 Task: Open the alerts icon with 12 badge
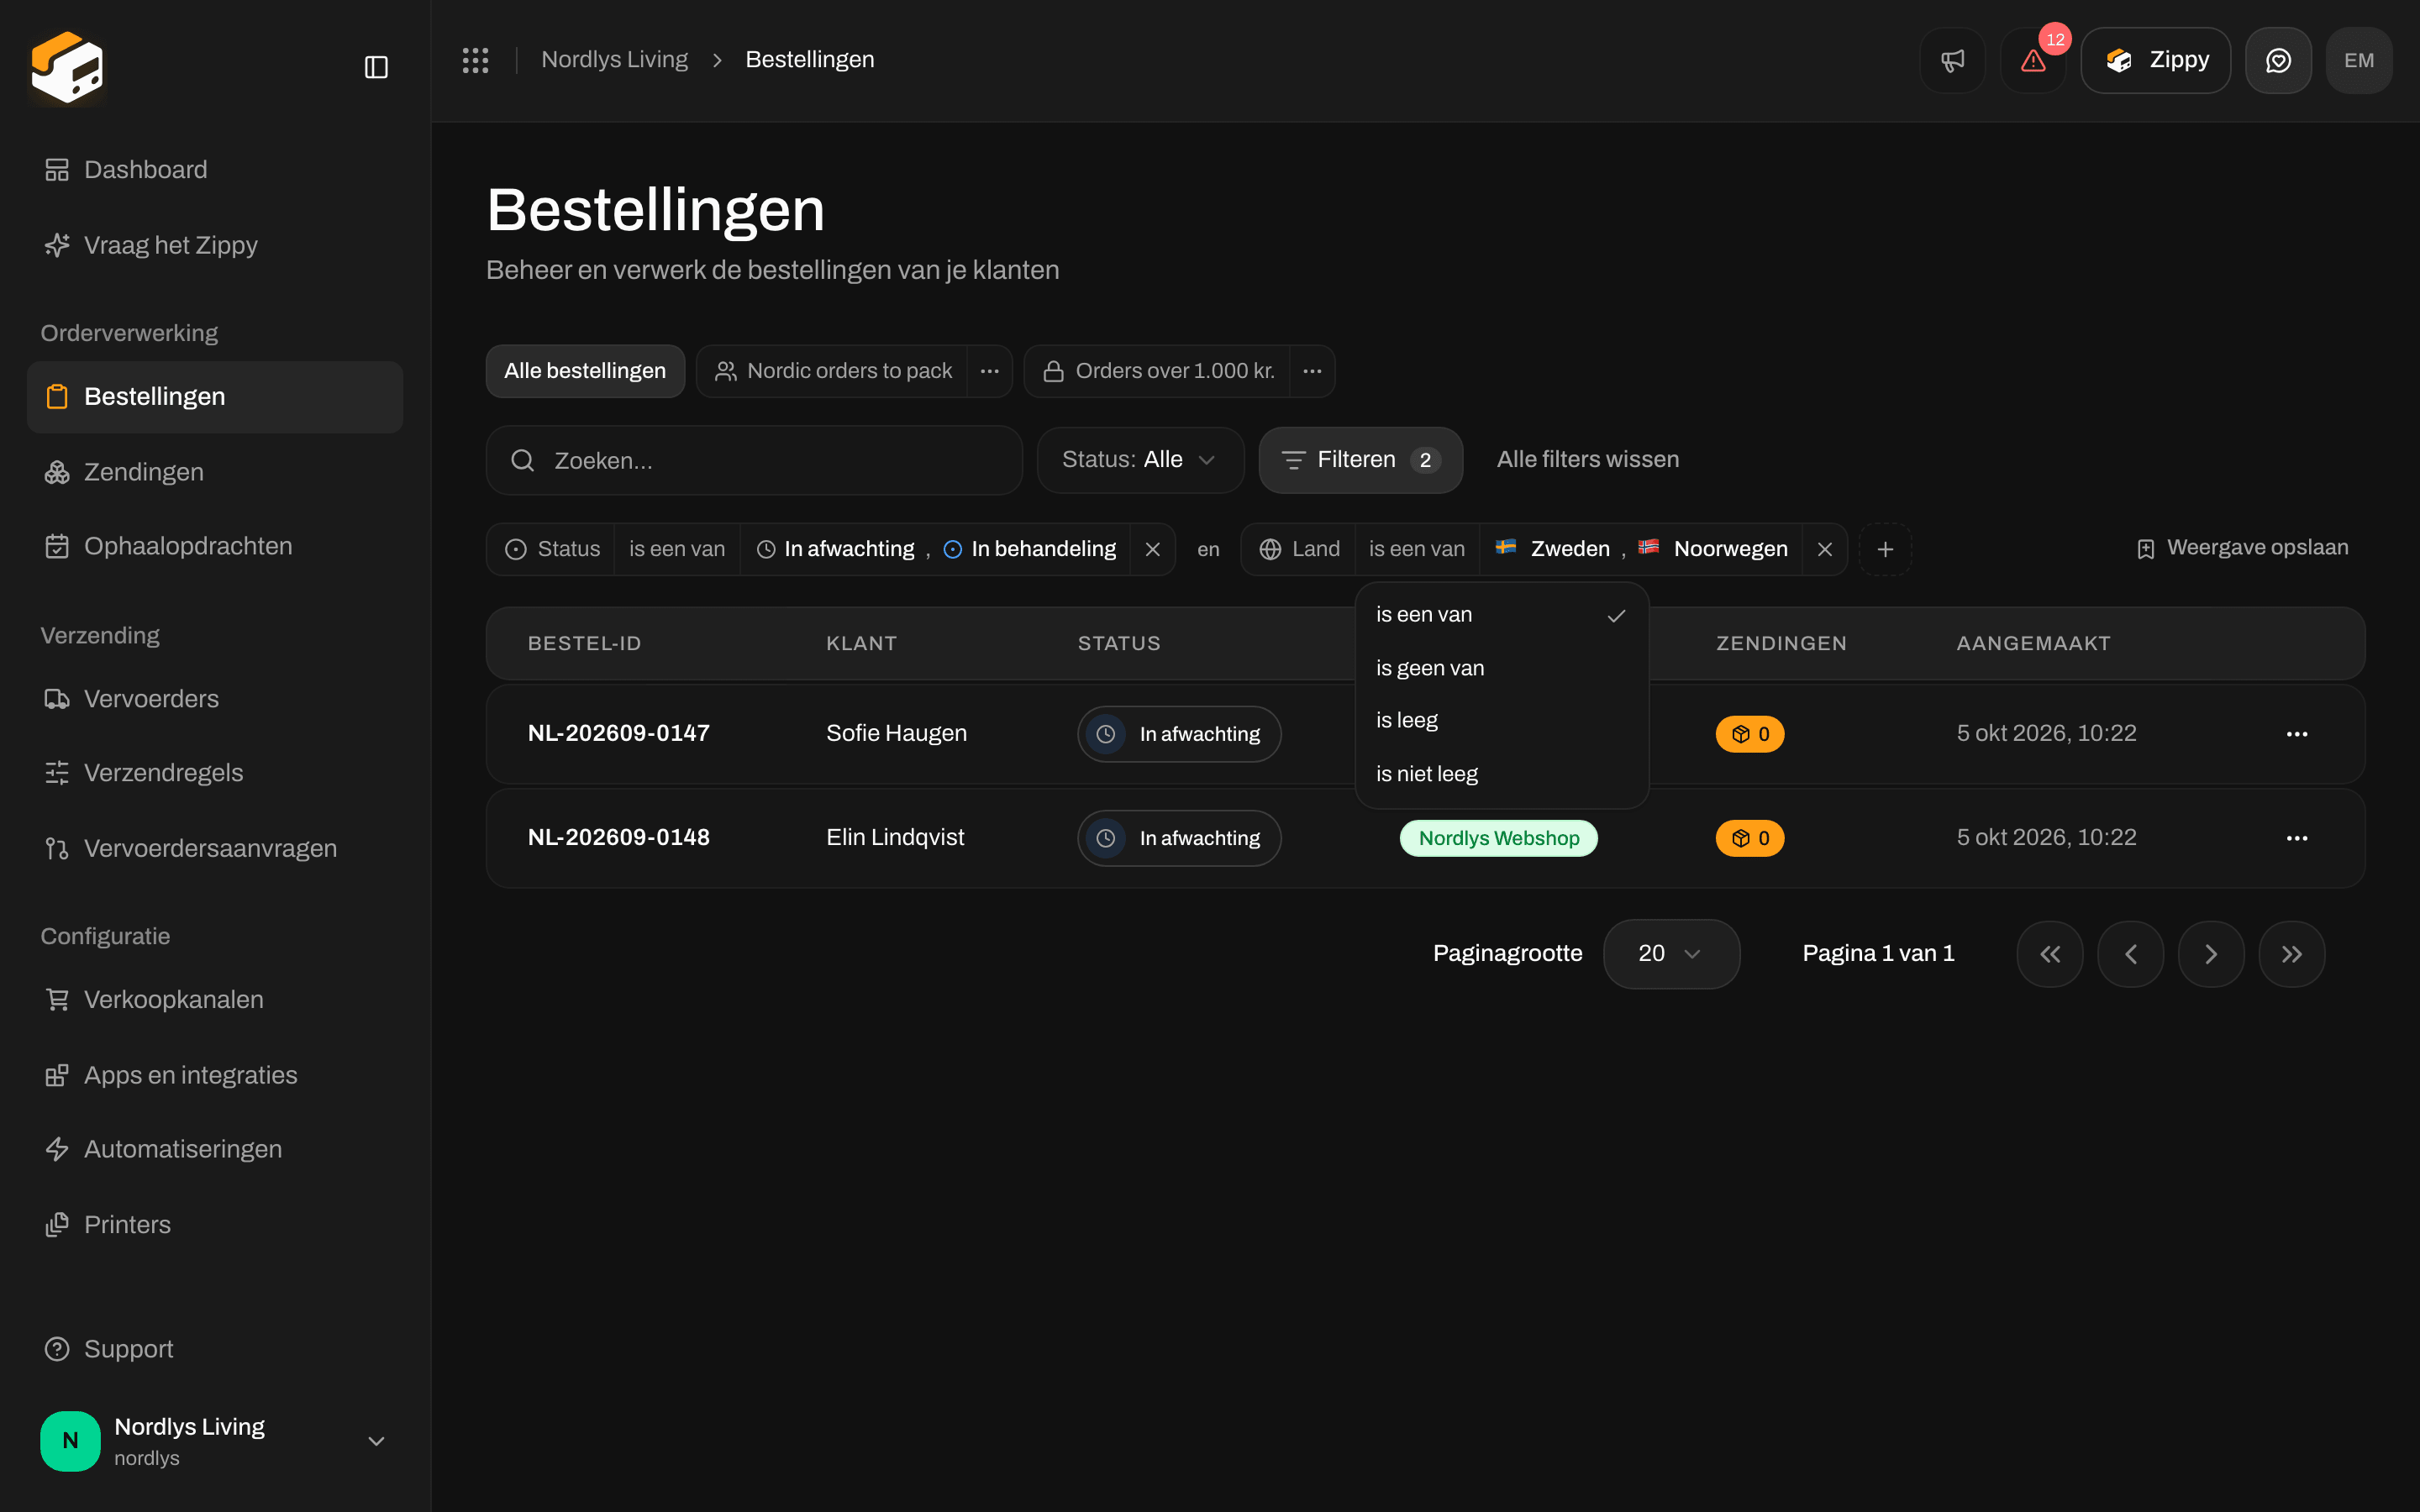(2033, 60)
